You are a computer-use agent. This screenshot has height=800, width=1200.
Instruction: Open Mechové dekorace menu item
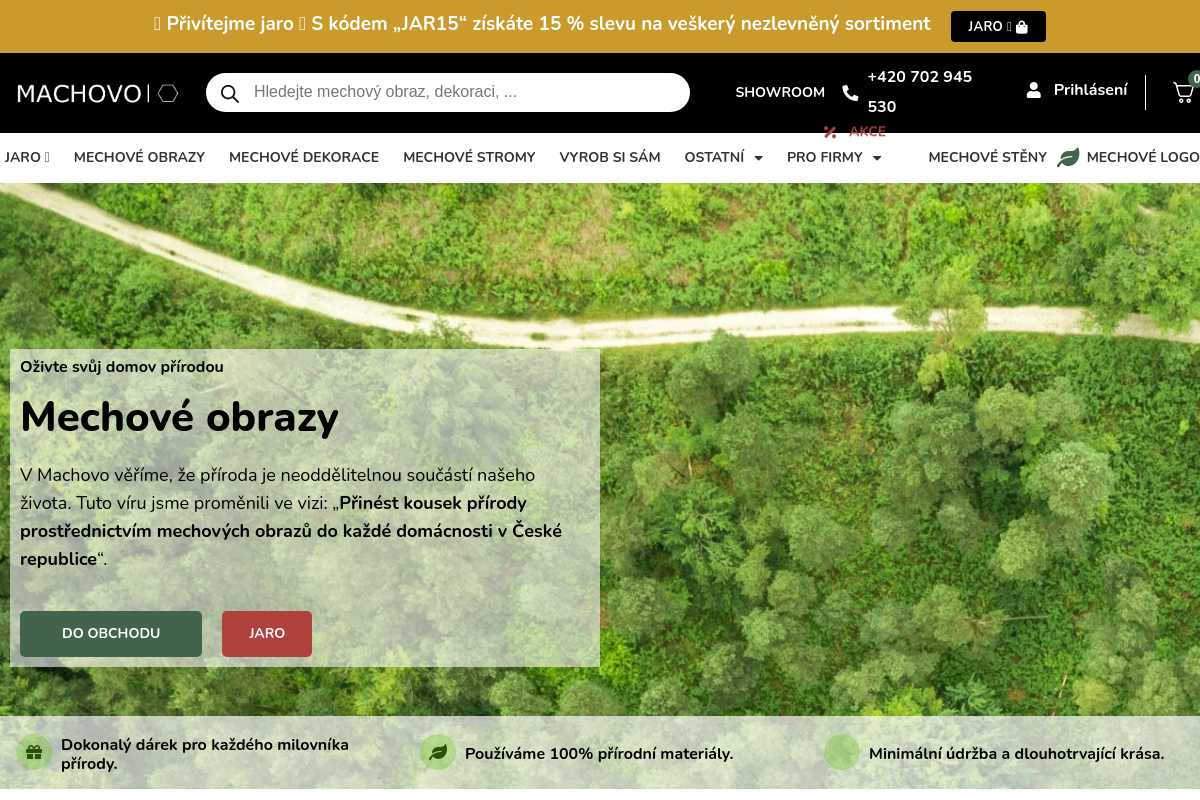[304, 157]
